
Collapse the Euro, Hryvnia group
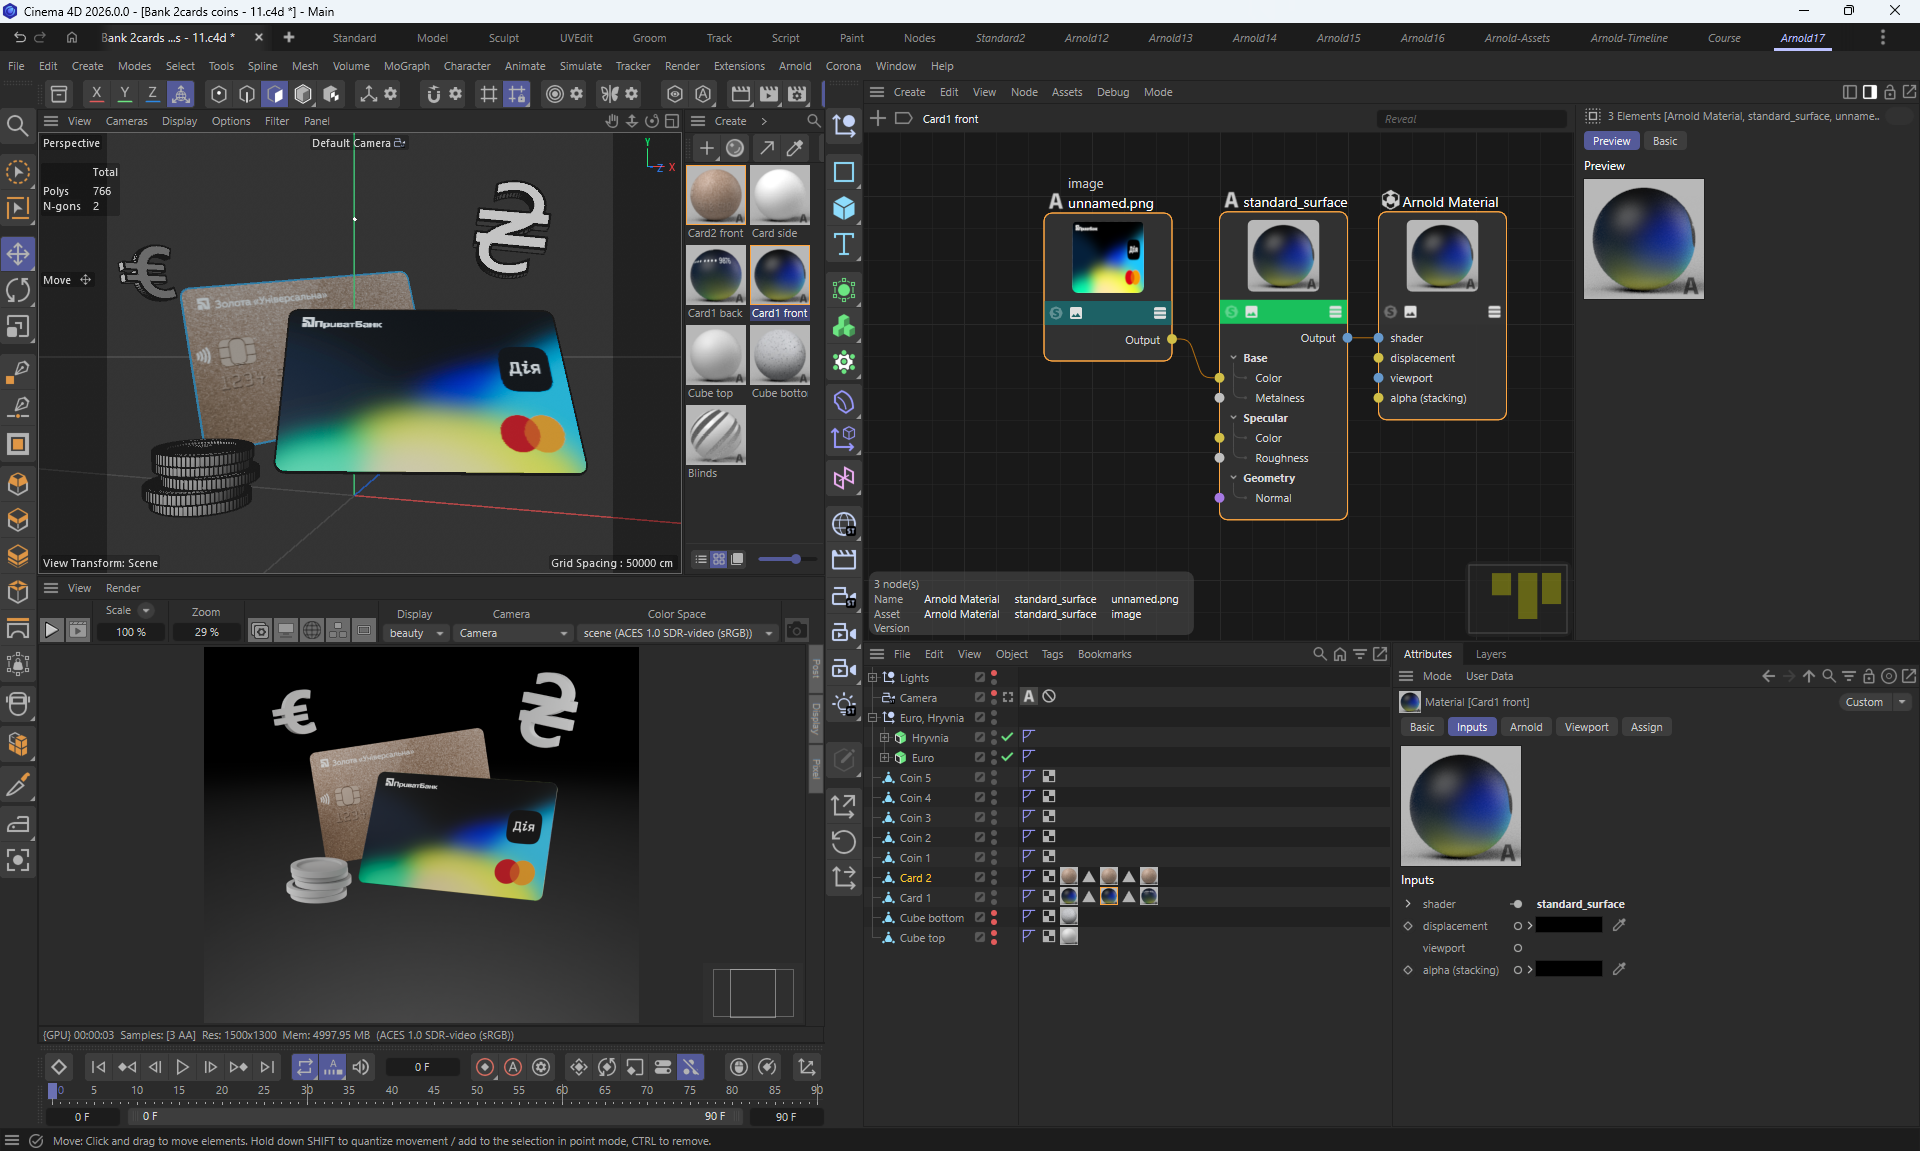coord(873,717)
